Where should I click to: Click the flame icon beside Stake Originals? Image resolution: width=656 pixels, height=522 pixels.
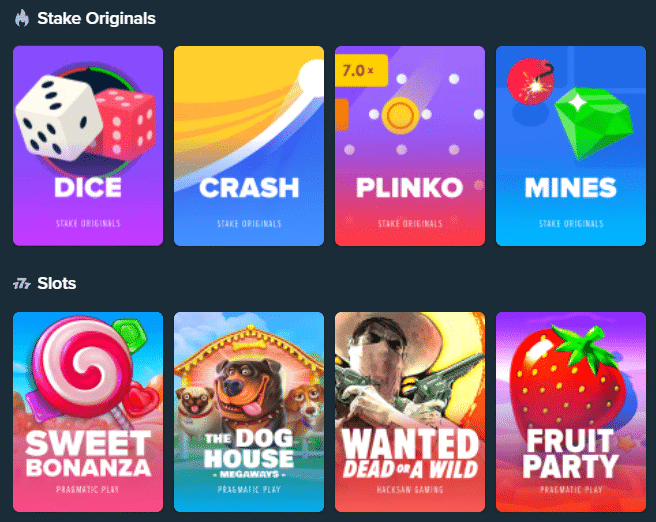pyautogui.click(x=22, y=18)
